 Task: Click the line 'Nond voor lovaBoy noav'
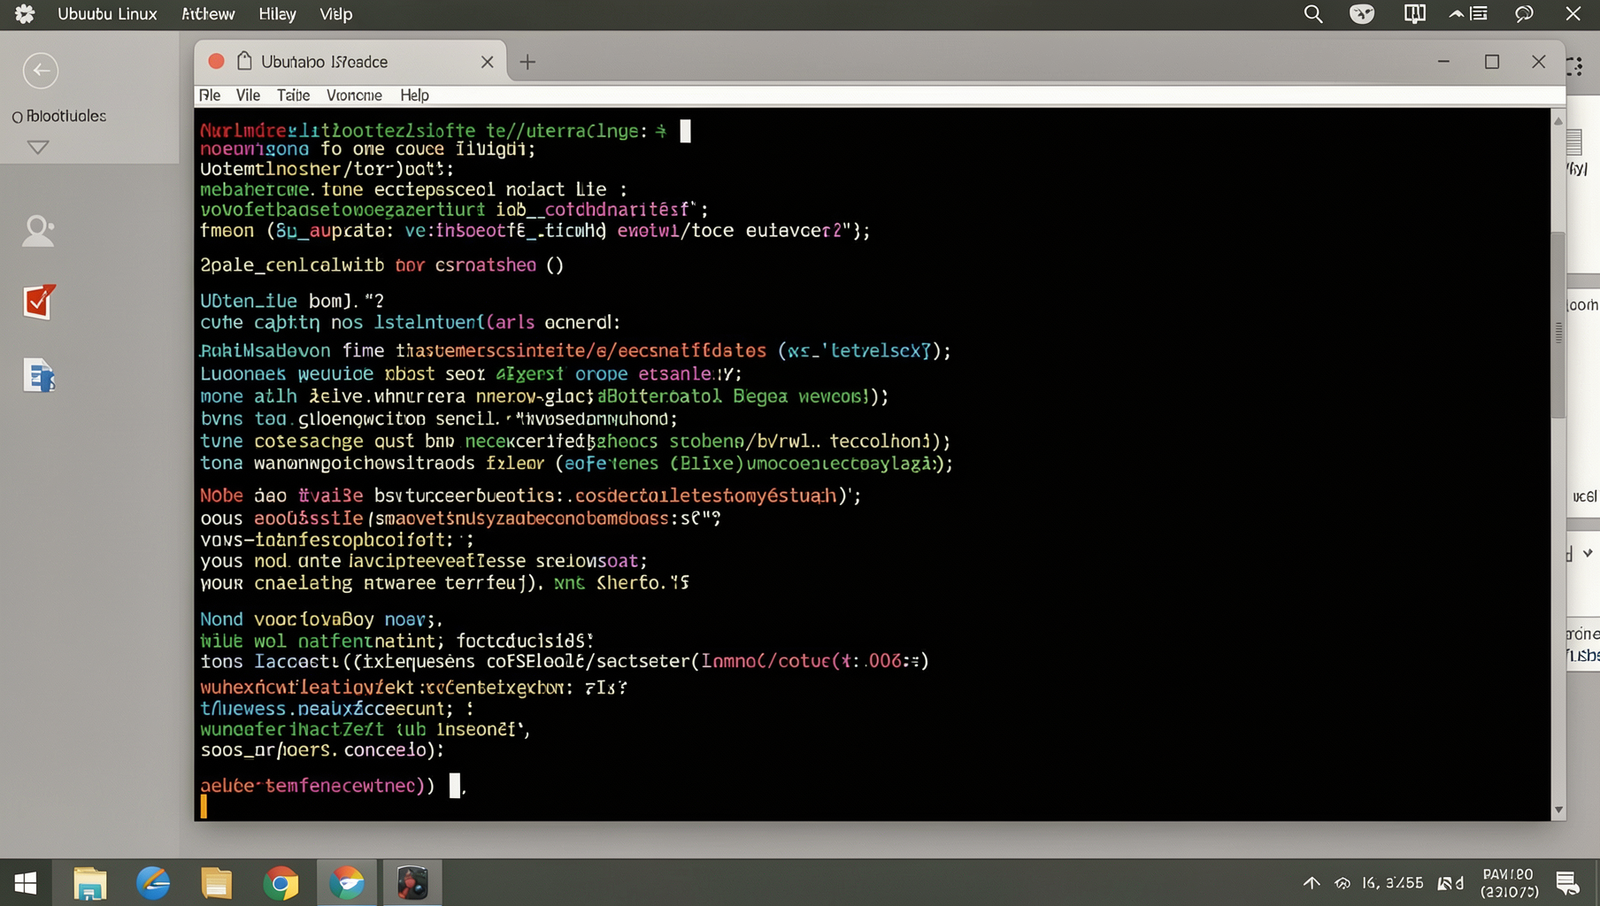(320, 620)
